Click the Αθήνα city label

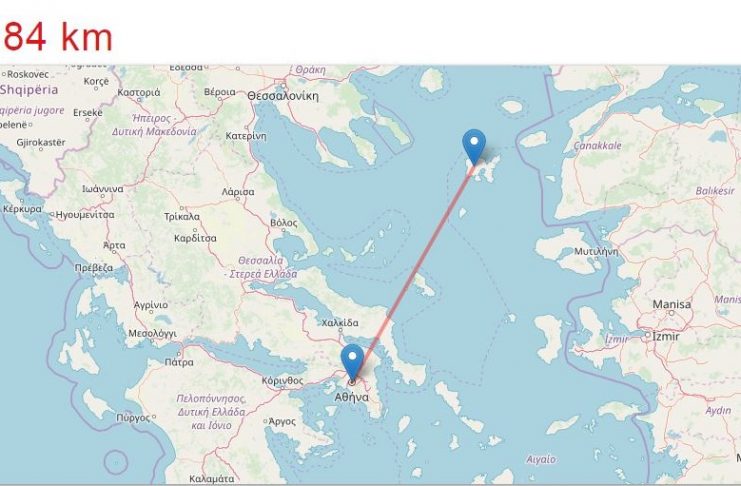[x=352, y=398]
